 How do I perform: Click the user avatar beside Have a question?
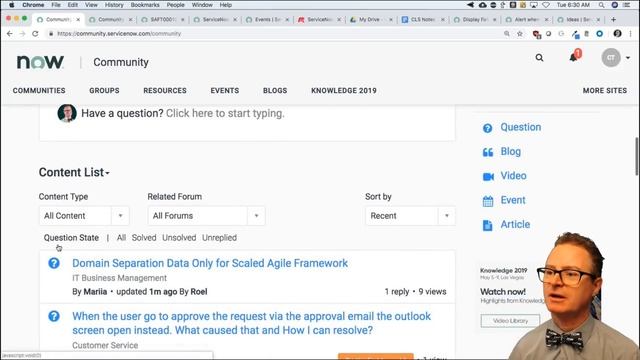pos(67,113)
